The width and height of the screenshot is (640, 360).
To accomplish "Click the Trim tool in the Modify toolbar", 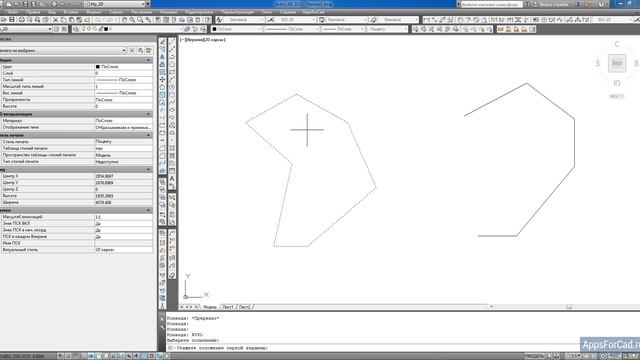I will pos(162,110).
